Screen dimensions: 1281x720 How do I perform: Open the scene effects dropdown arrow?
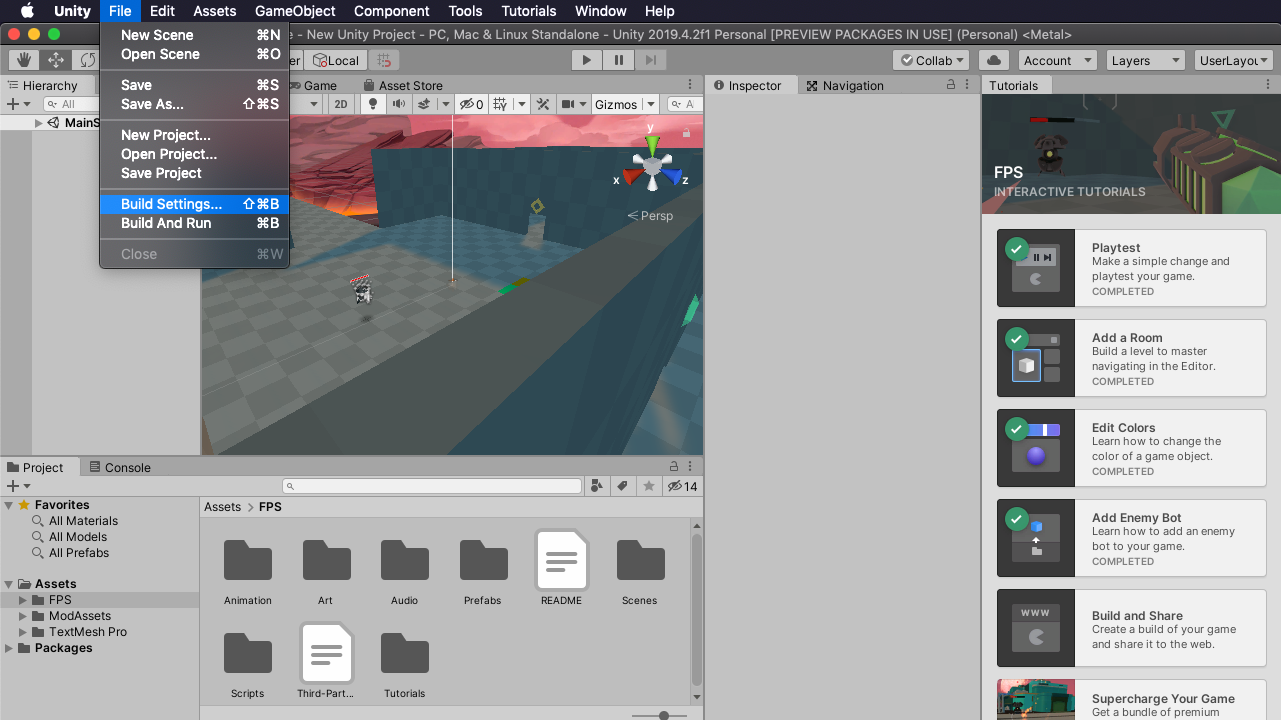(x=445, y=104)
